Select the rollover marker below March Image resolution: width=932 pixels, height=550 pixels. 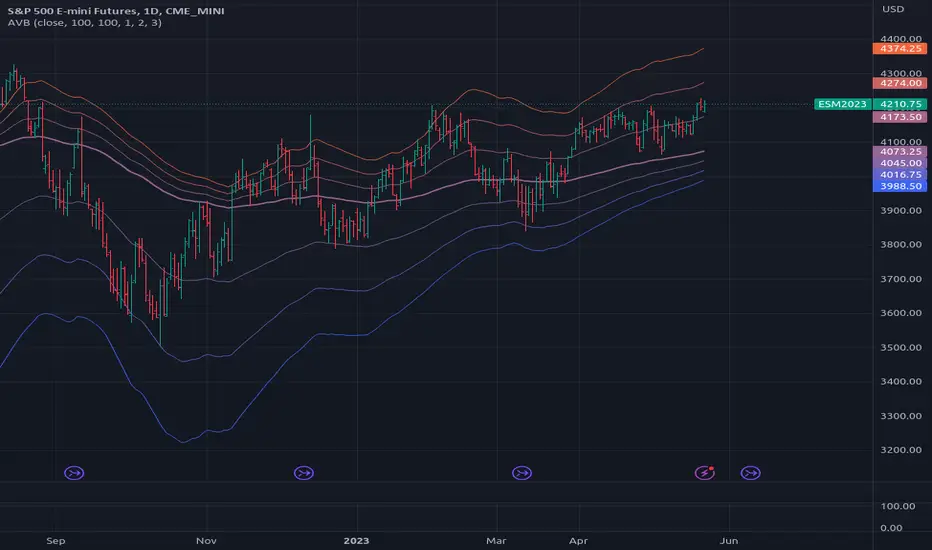(x=522, y=473)
